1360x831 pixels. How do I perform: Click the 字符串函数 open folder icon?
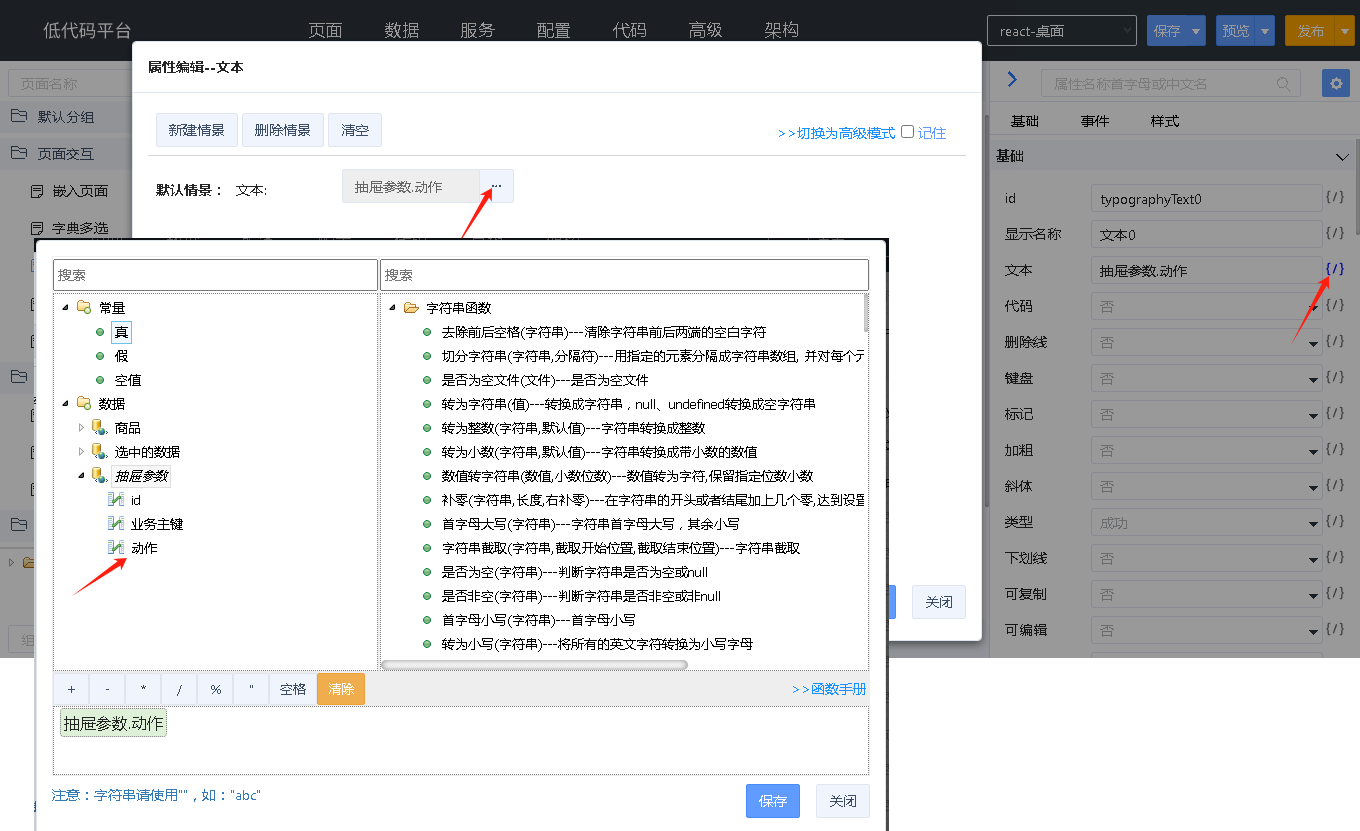[x=411, y=307]
